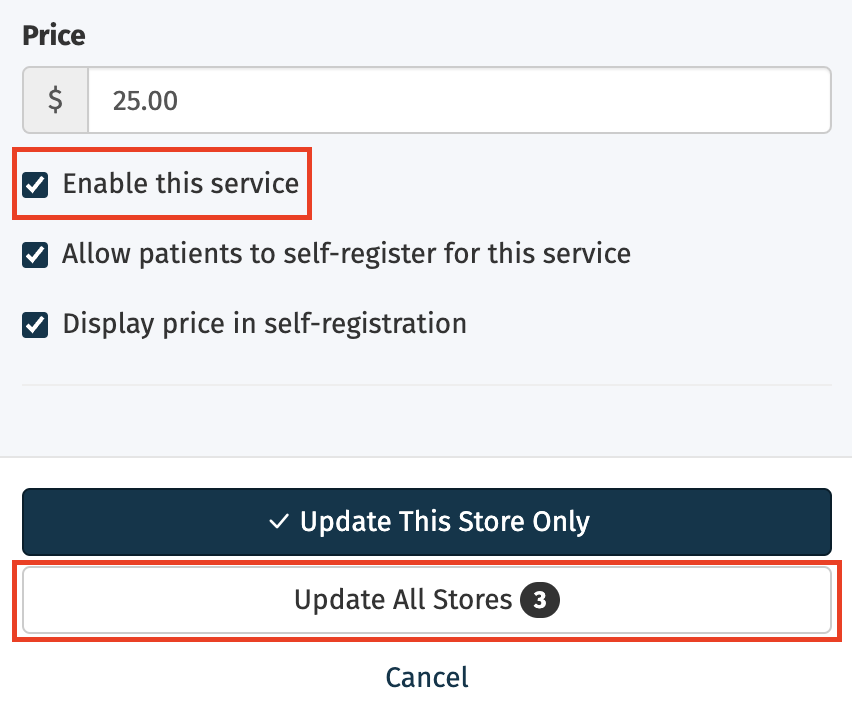The width and height of the screenshot is (852, 722).
Task: Click the empty right end of Price field
Action: (760, 100)
